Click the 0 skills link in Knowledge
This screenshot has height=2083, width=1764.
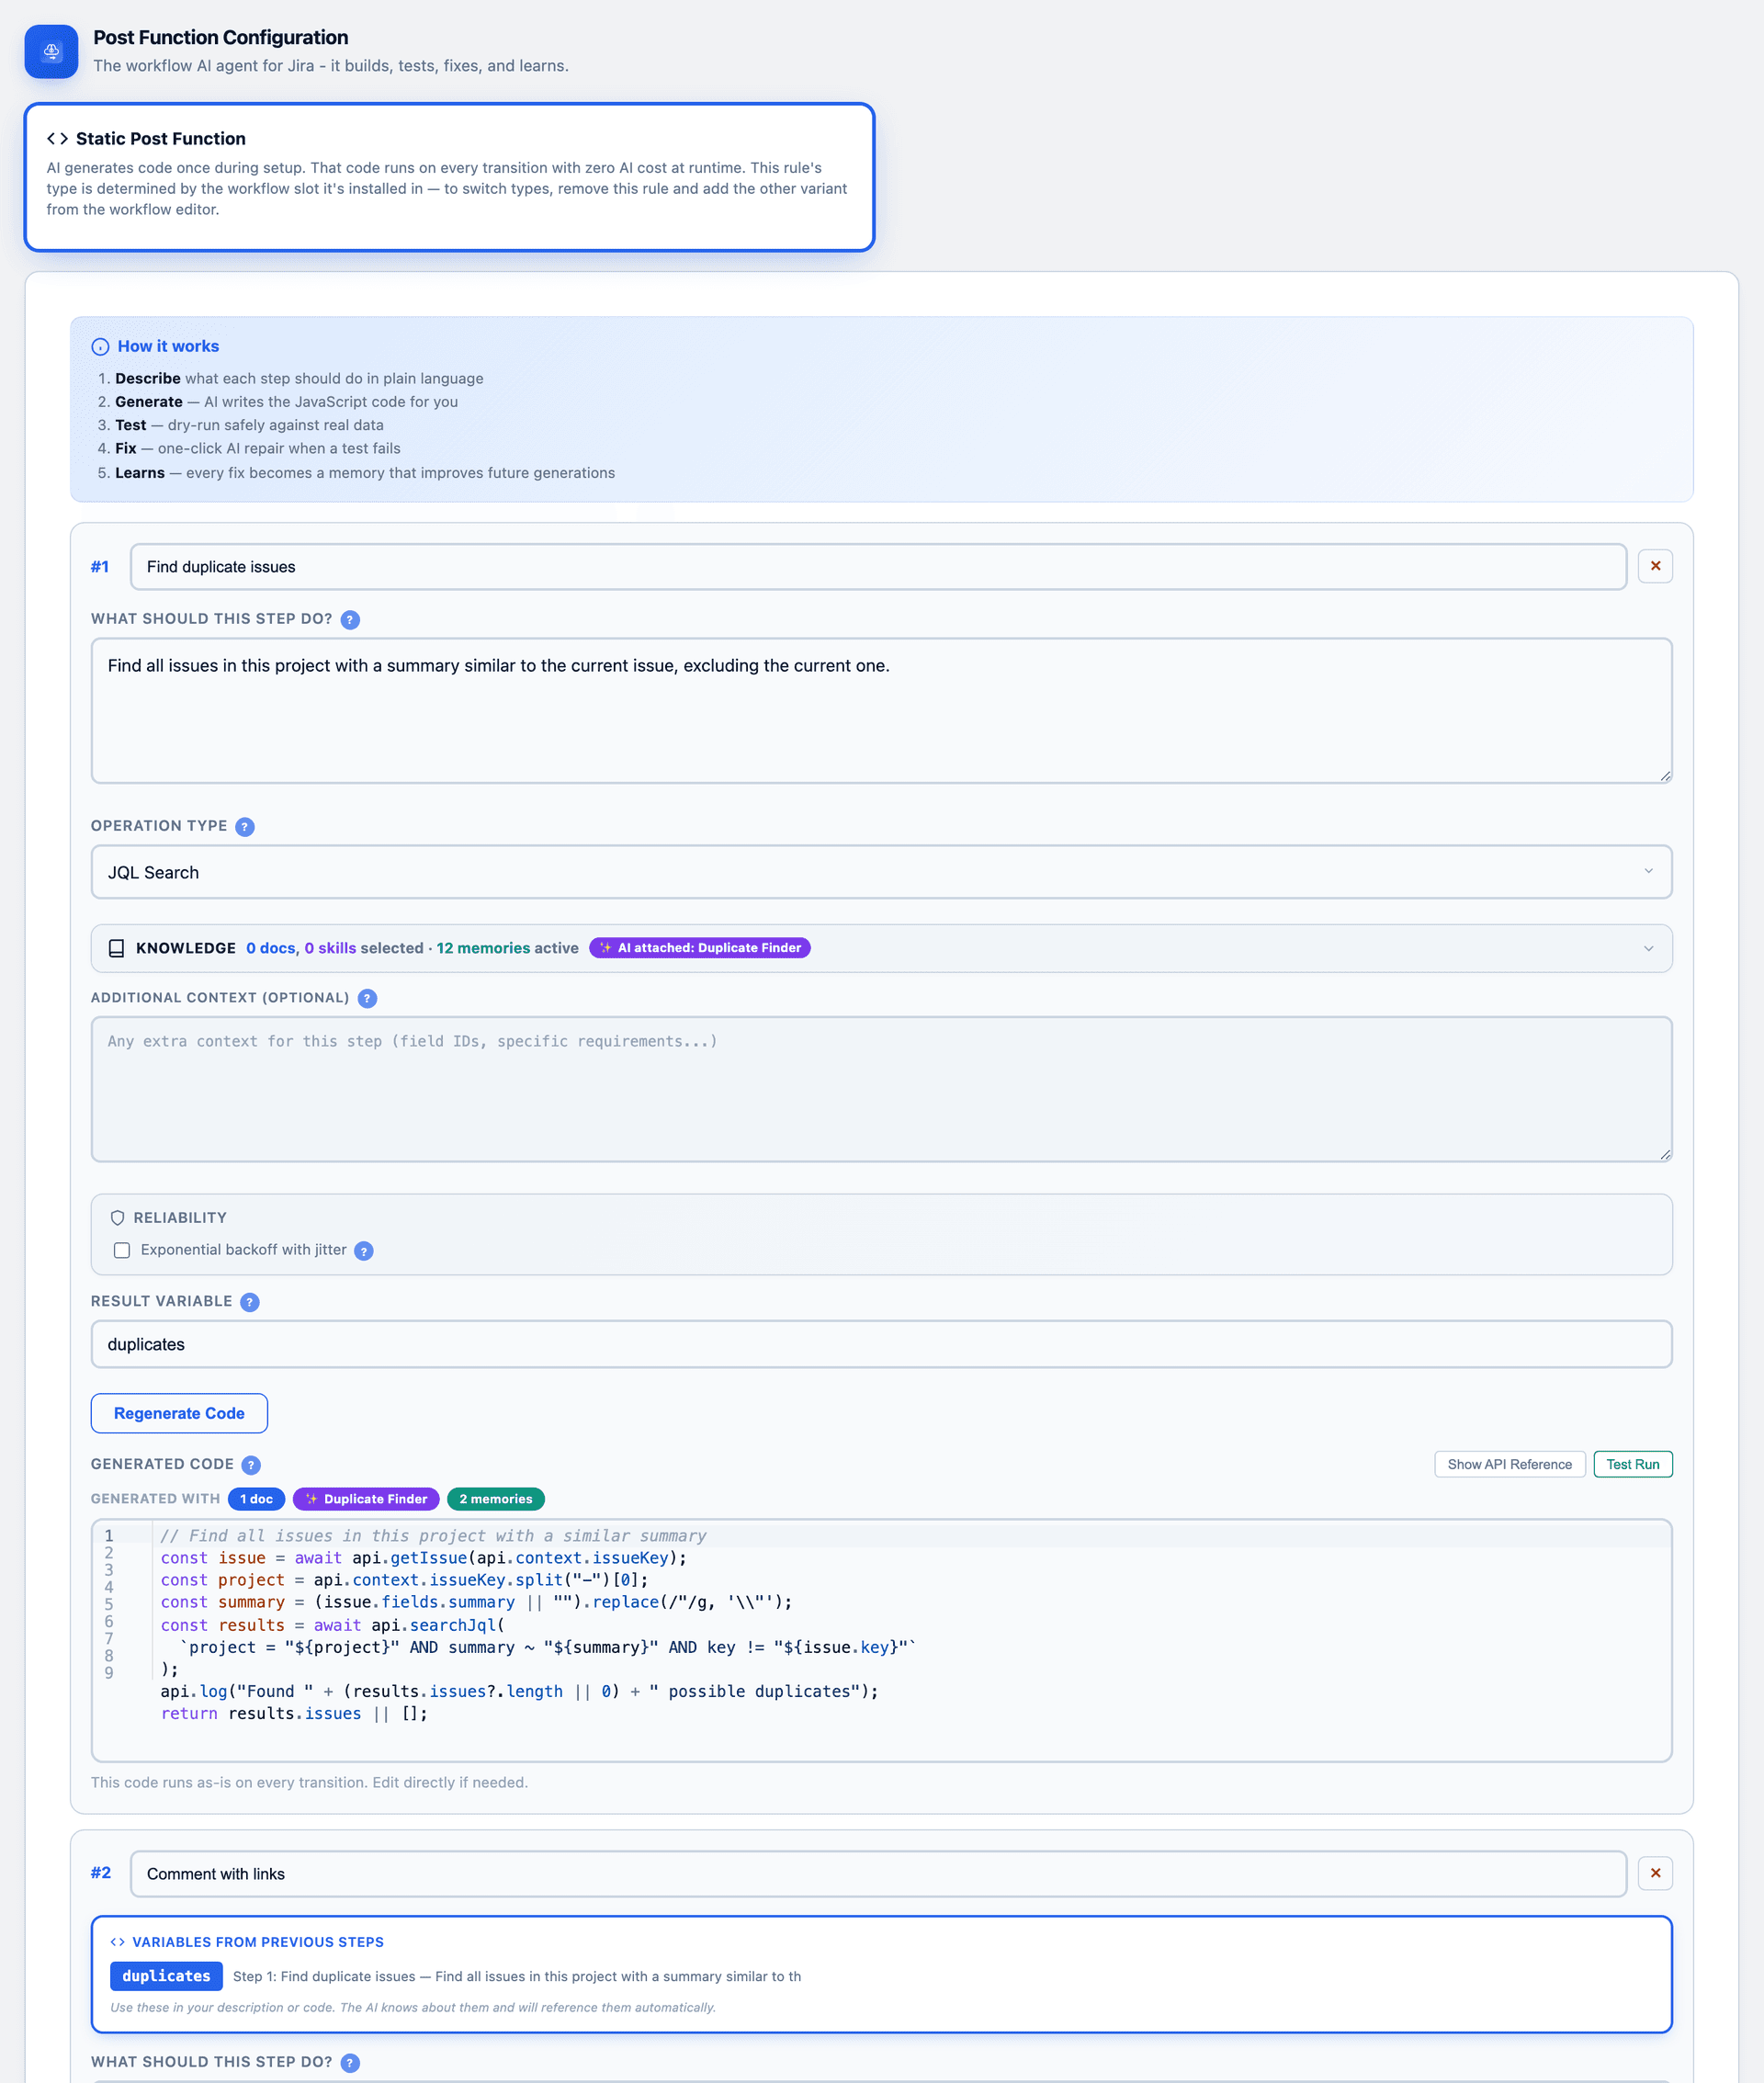coord(330,948)
